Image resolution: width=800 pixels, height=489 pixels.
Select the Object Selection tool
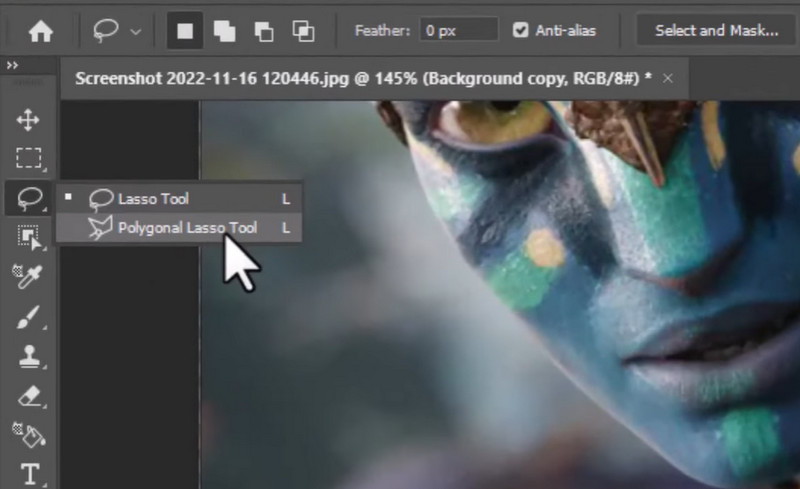tap(28, 237)
